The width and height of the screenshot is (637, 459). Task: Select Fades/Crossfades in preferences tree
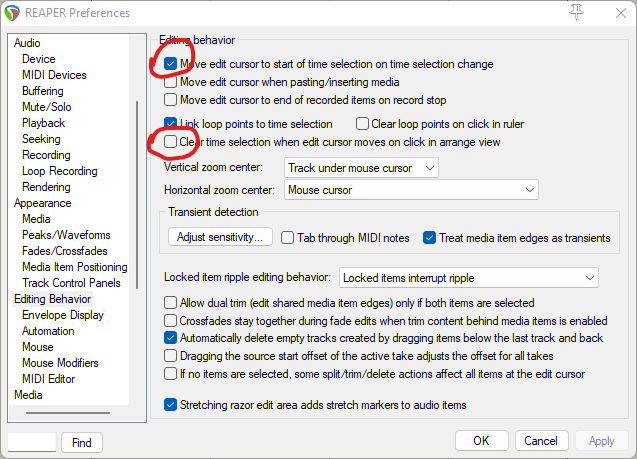coord(65,251)
